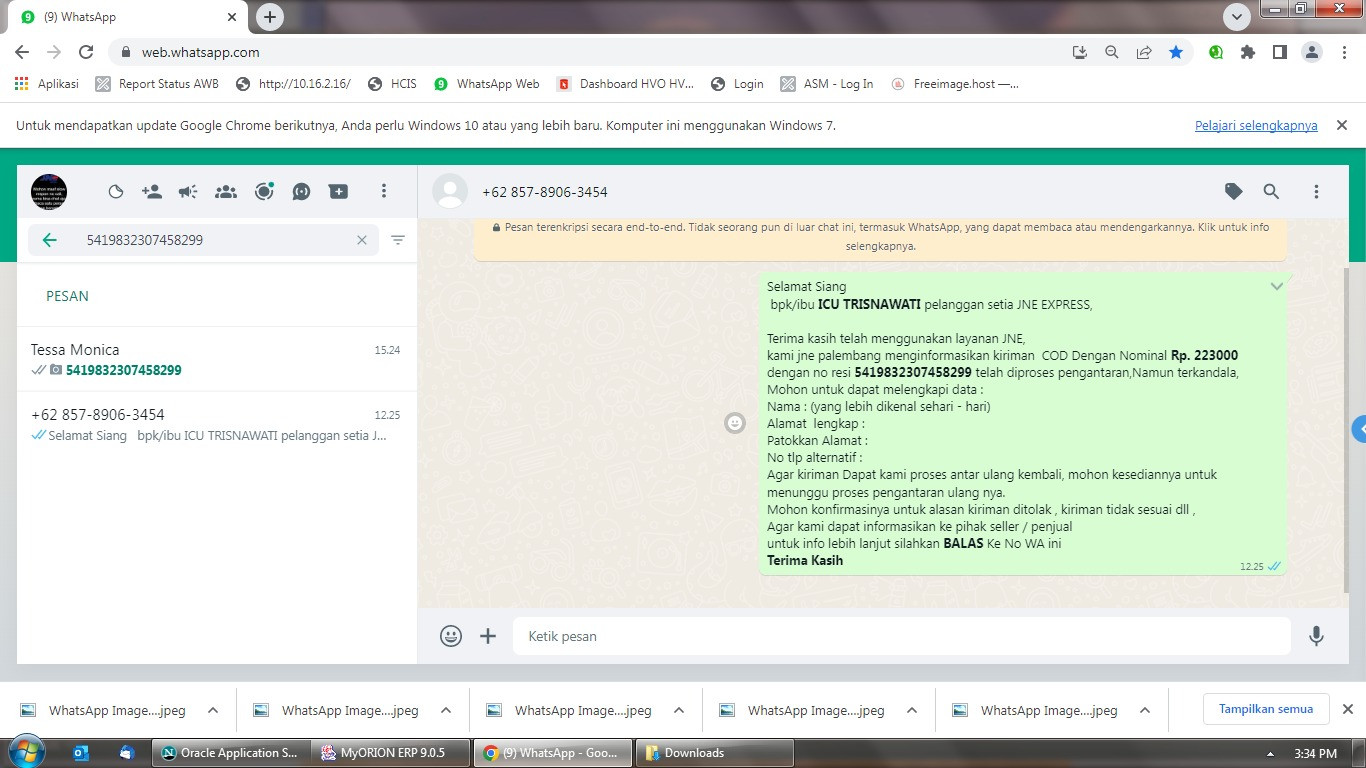
Task: Open Chrome three-dot menu
Action: 1344,52
